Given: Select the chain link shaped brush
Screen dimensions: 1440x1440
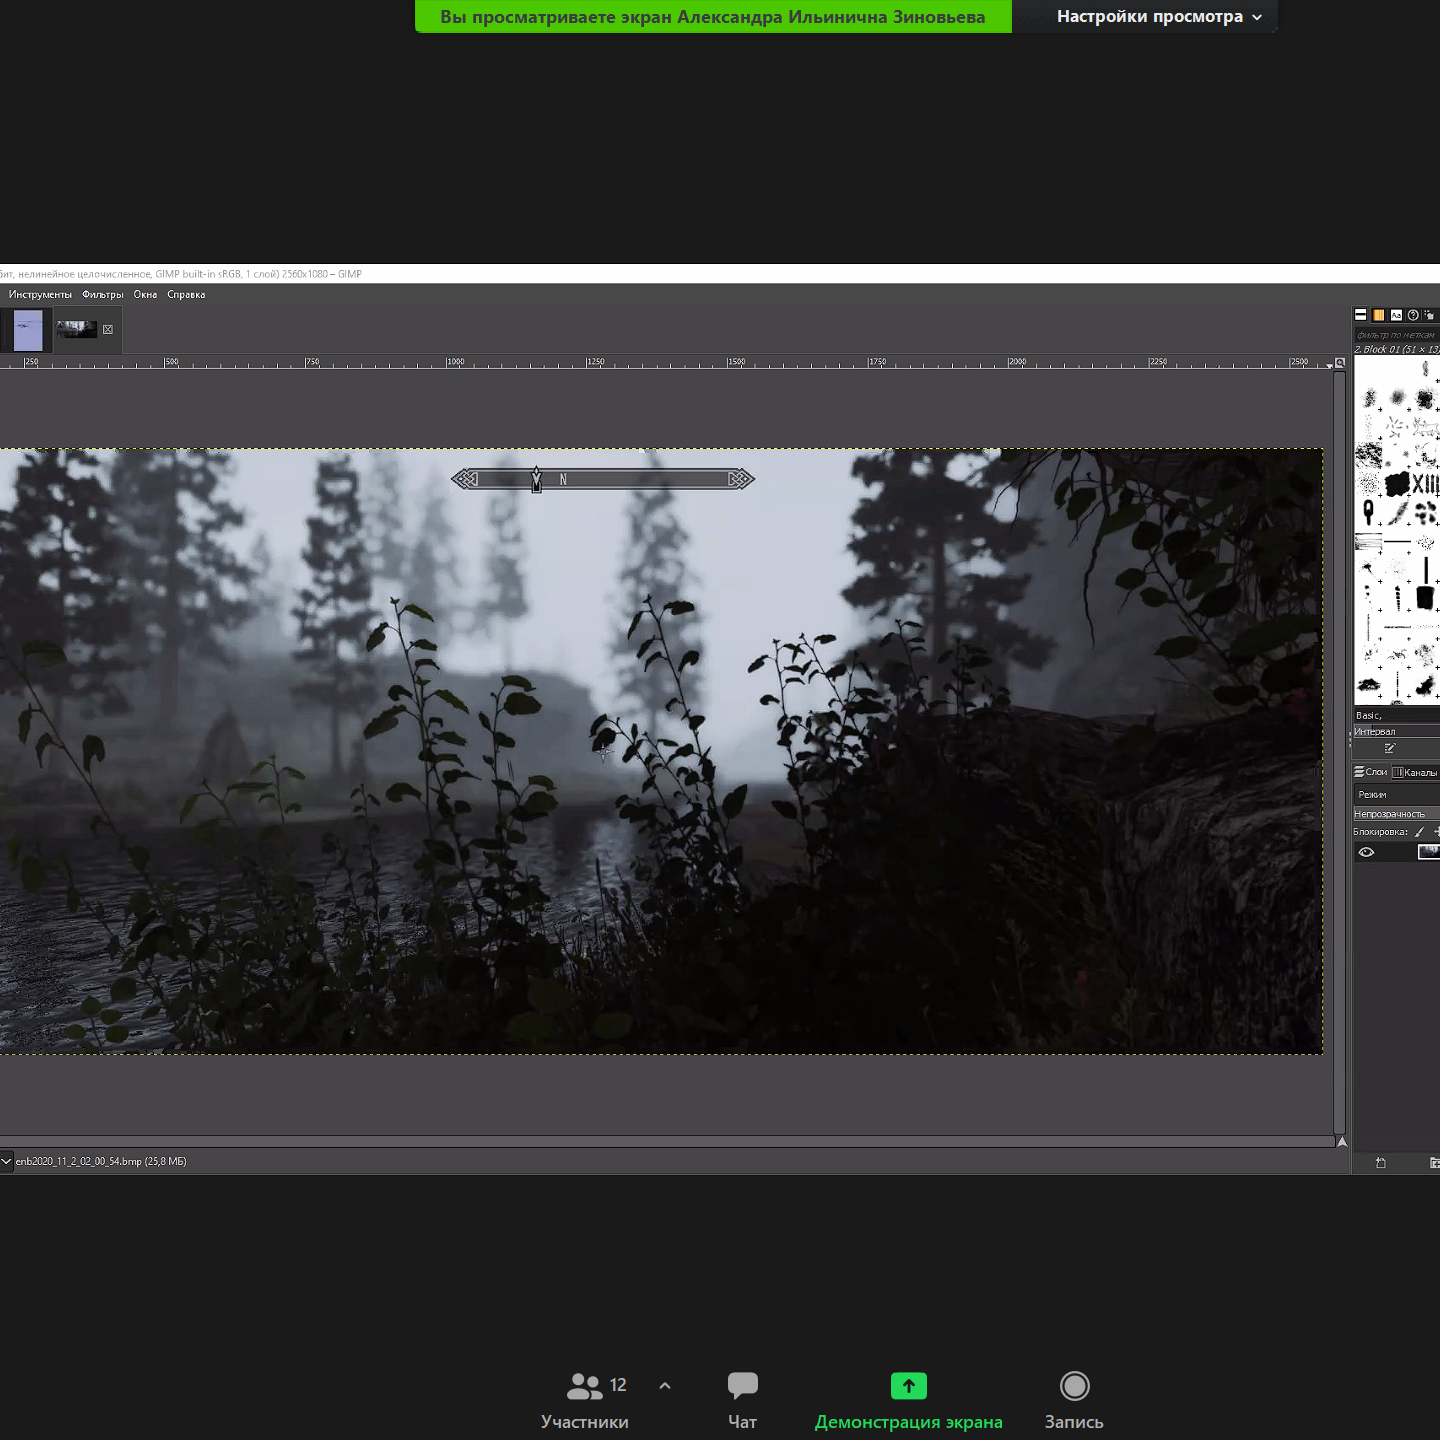Looking at the screenshot, I should 1369,513.
